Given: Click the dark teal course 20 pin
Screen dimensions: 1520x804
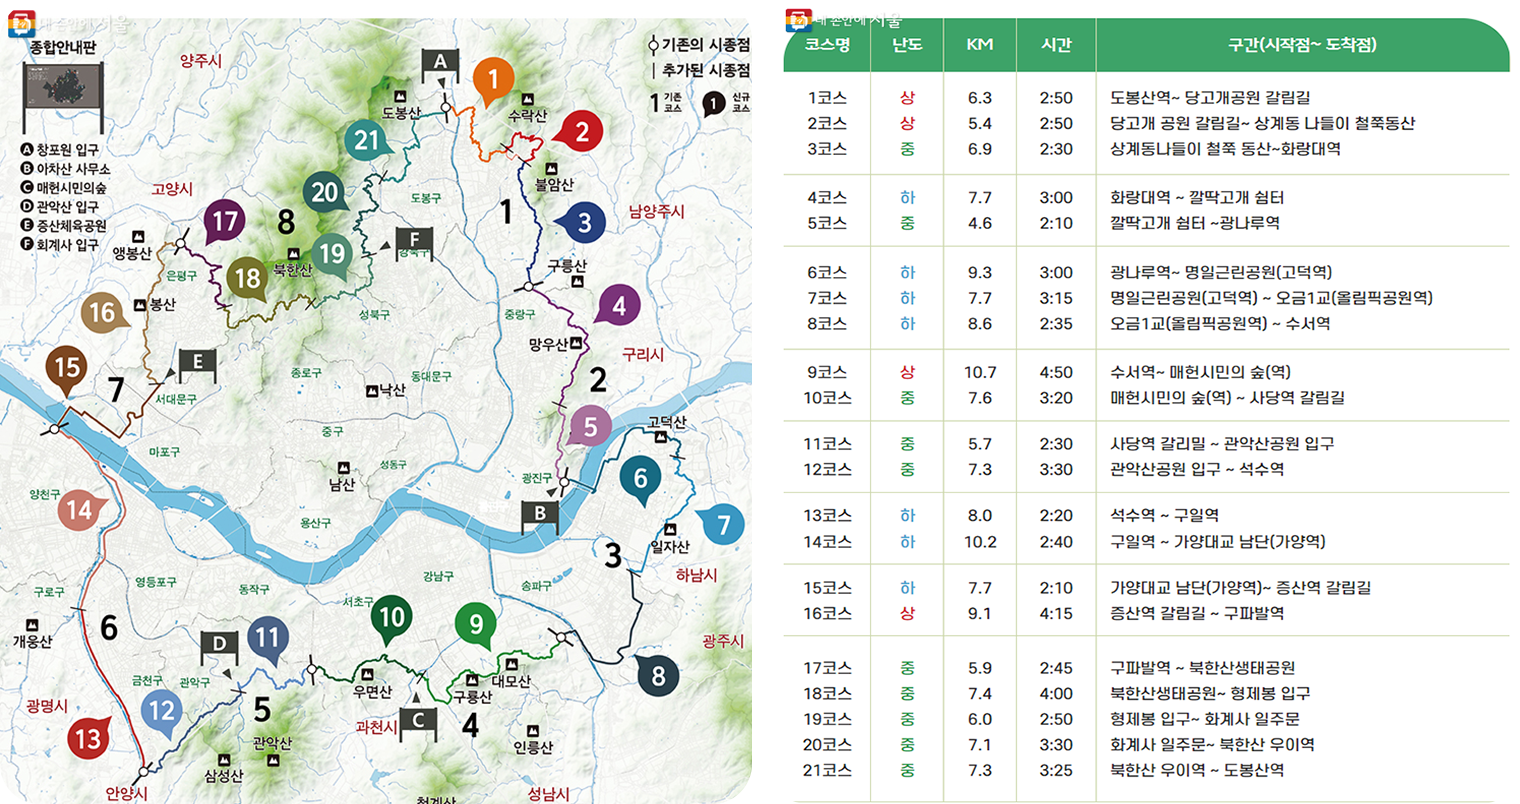Looking at the screenshot, I should coord(325,192).
